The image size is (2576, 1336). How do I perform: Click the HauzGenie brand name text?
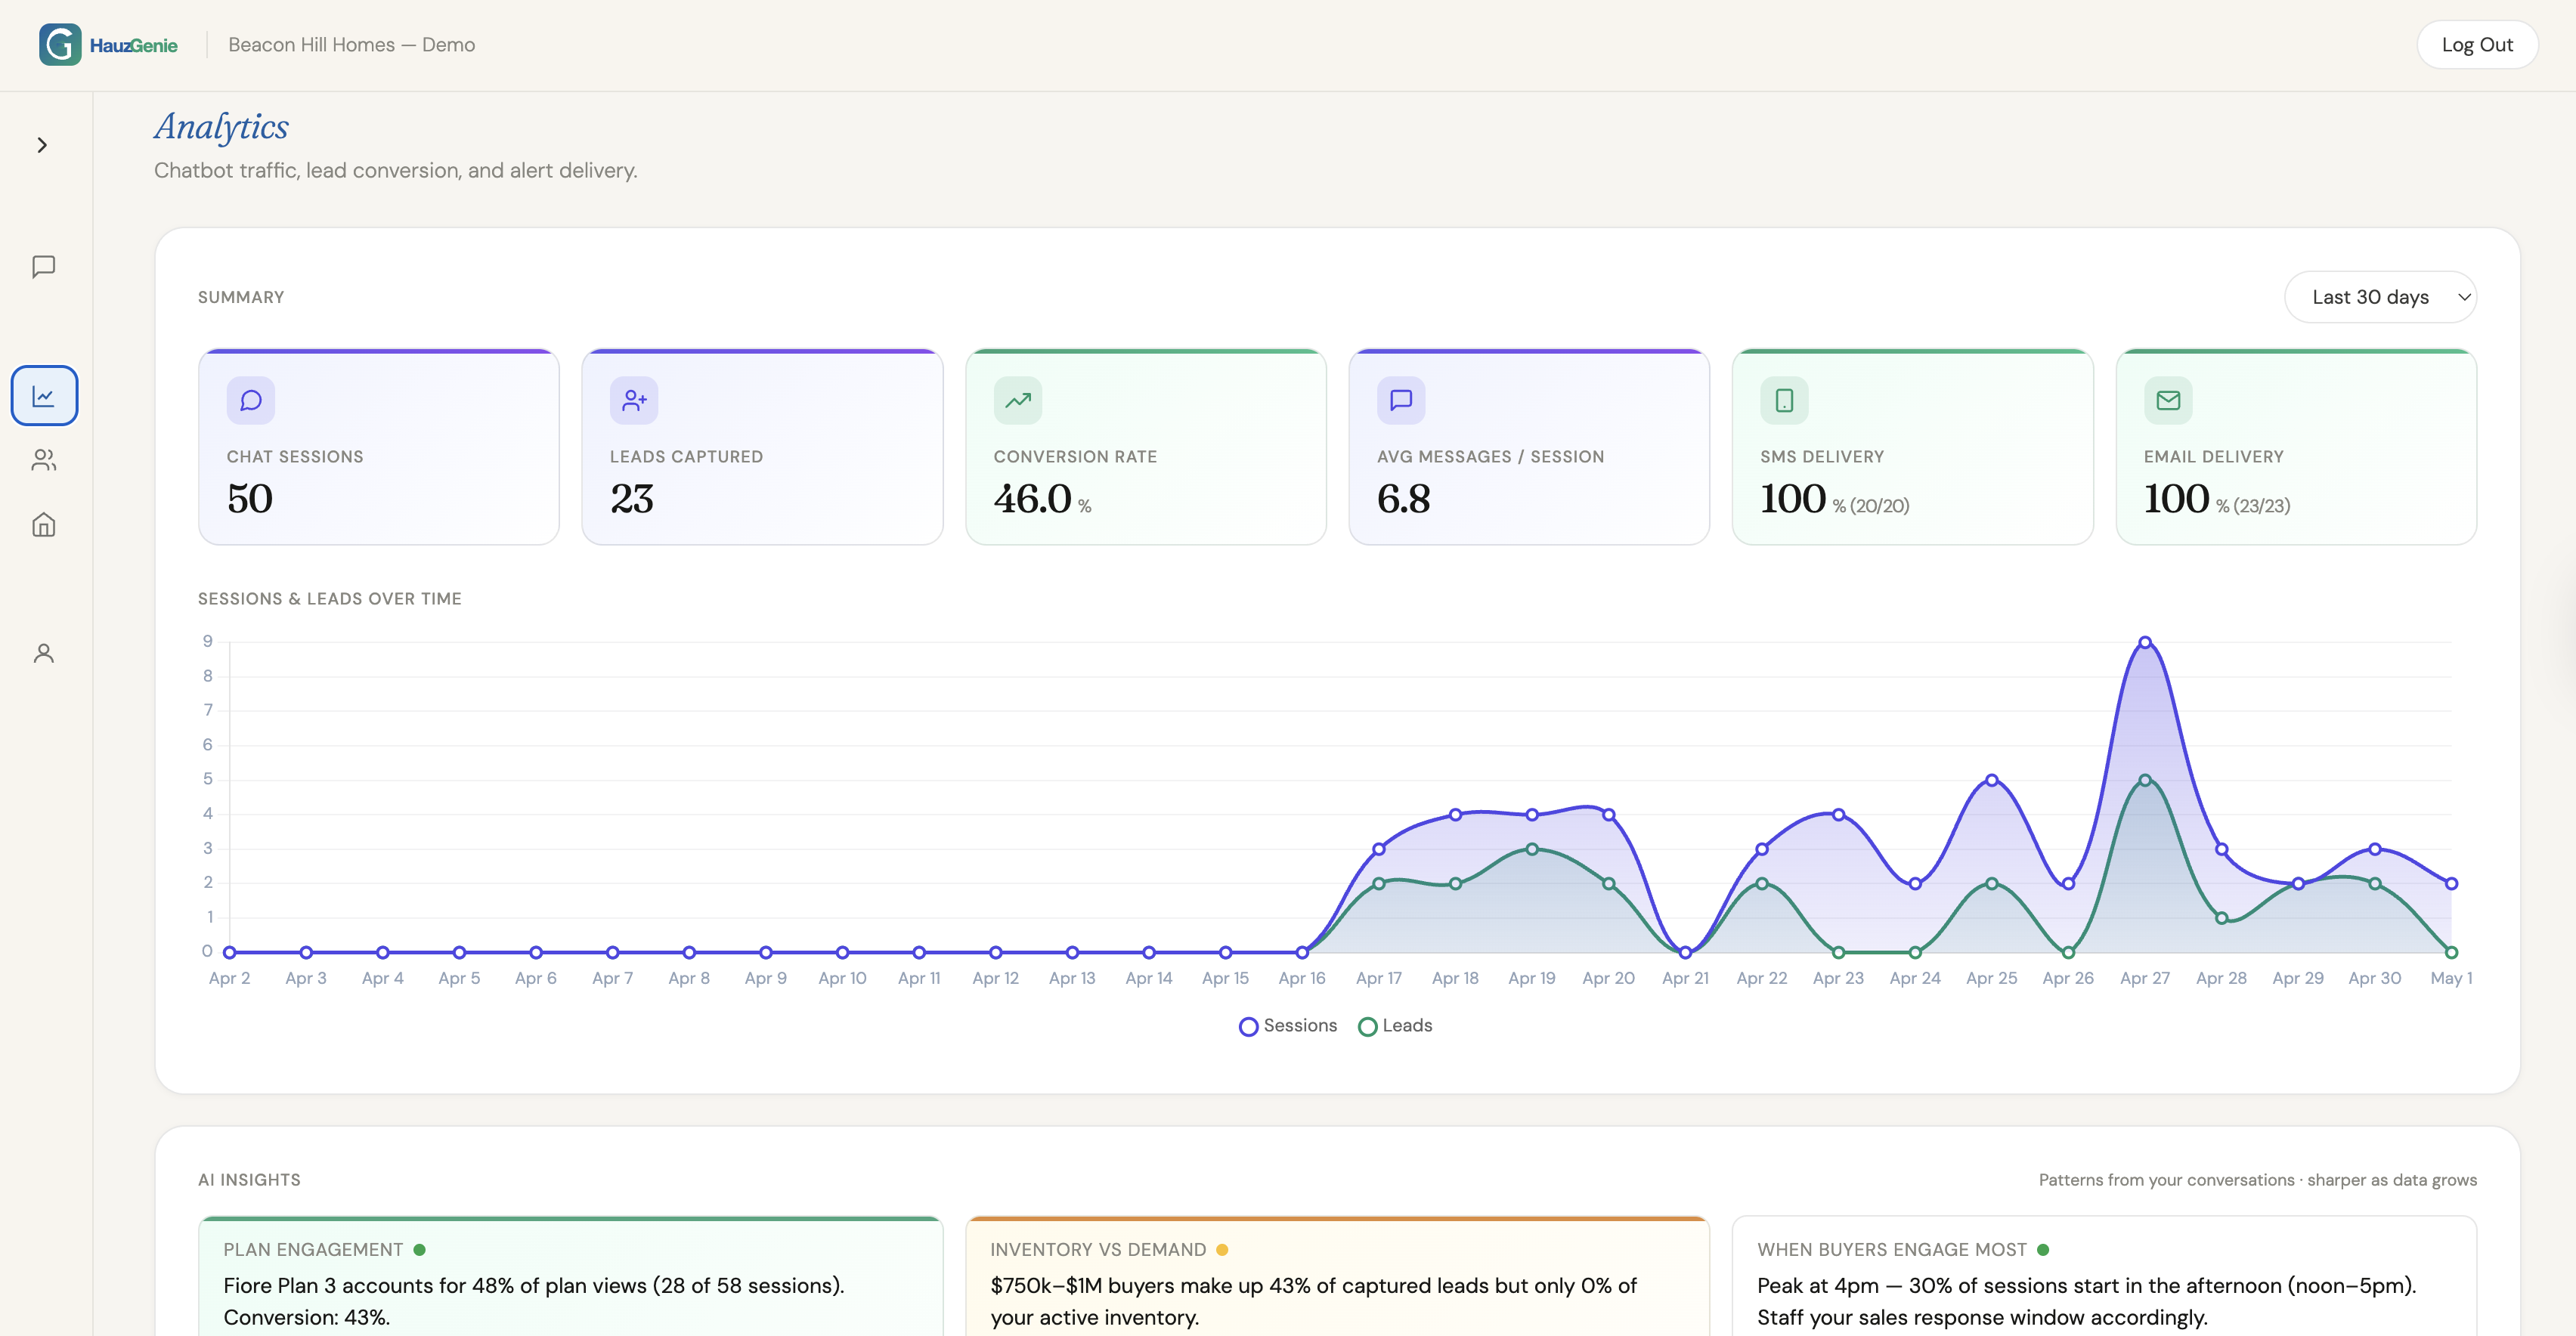[x=134, y=45]
